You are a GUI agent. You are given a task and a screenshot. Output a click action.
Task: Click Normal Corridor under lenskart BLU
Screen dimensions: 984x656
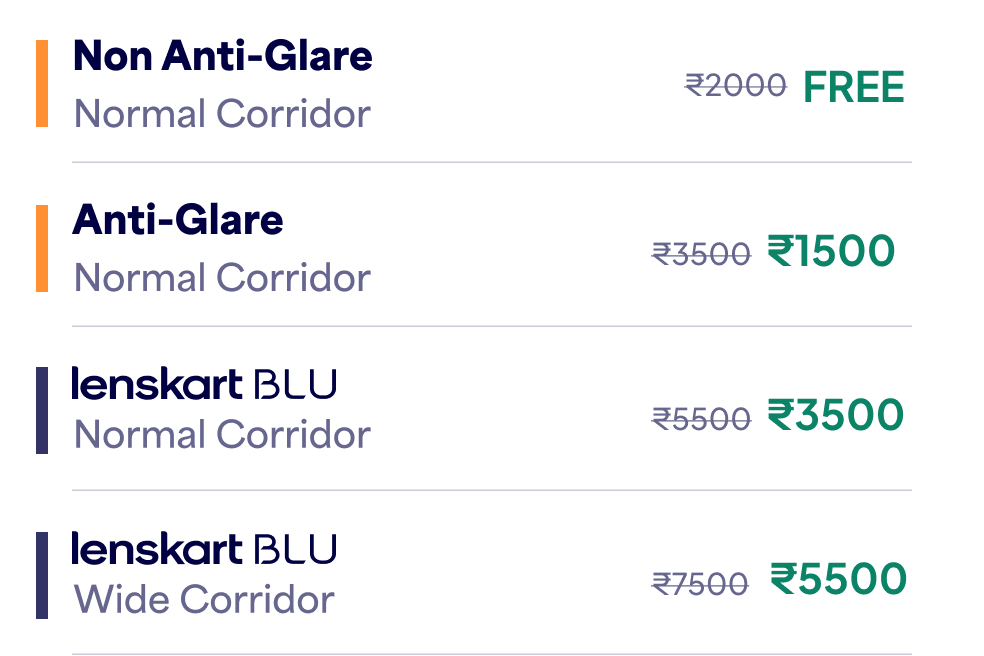pyautogui.click(x=222, y=435)
